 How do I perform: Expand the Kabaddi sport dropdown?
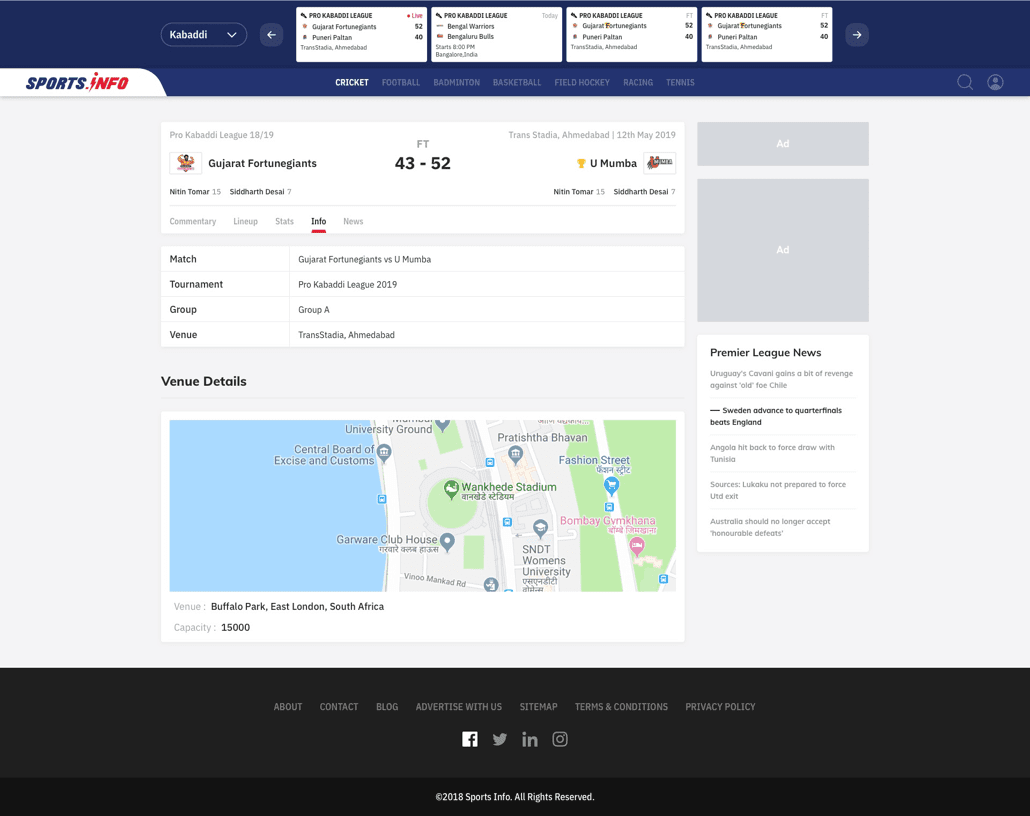(204, 35)
